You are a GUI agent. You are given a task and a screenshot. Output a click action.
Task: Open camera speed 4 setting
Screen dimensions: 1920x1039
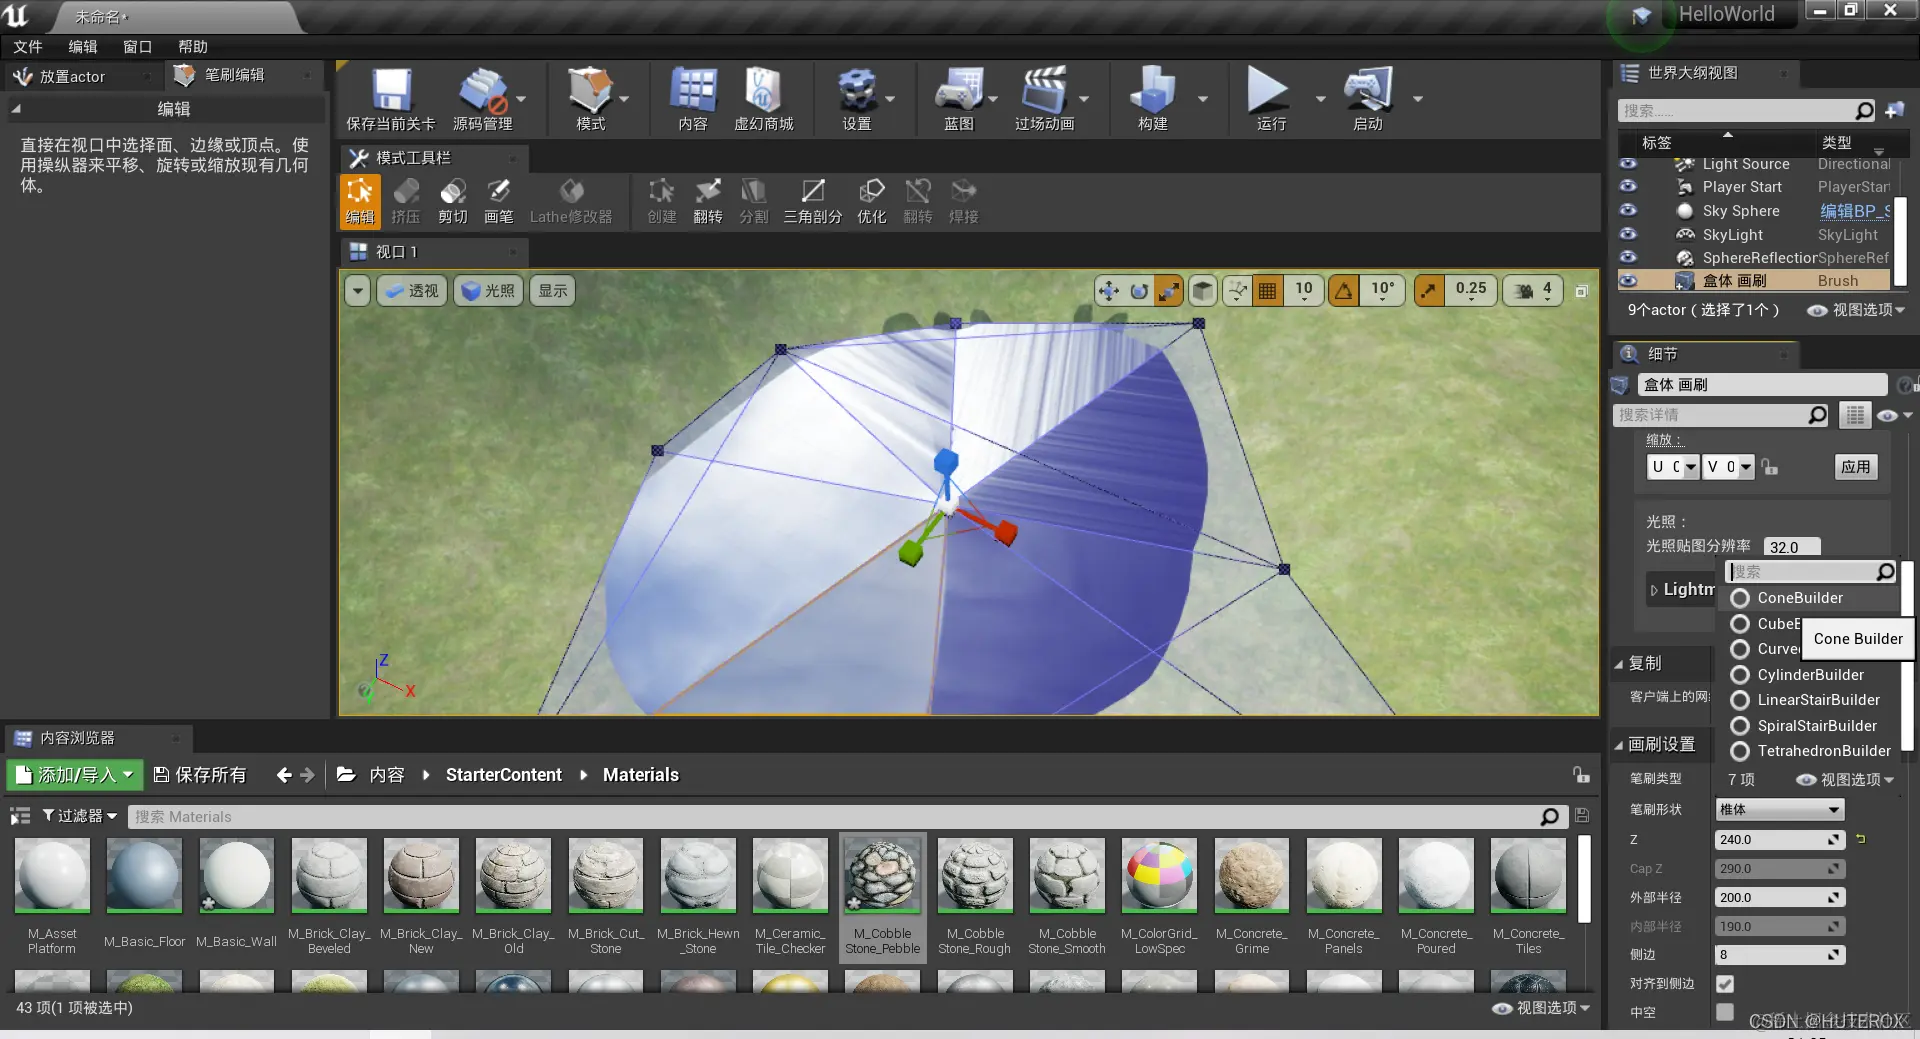1533,291
